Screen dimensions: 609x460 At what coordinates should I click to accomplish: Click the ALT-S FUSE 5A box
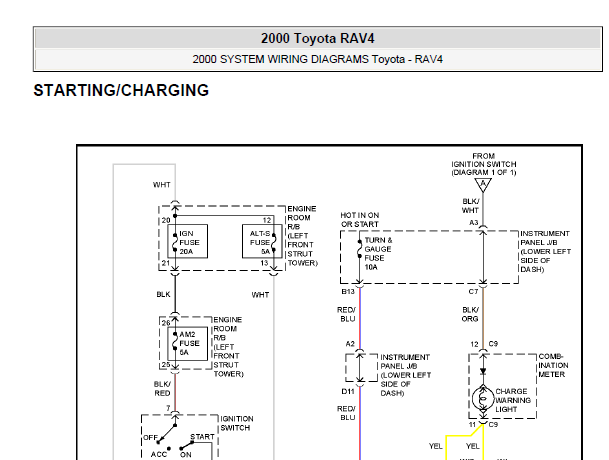click(x=262, y=241)
